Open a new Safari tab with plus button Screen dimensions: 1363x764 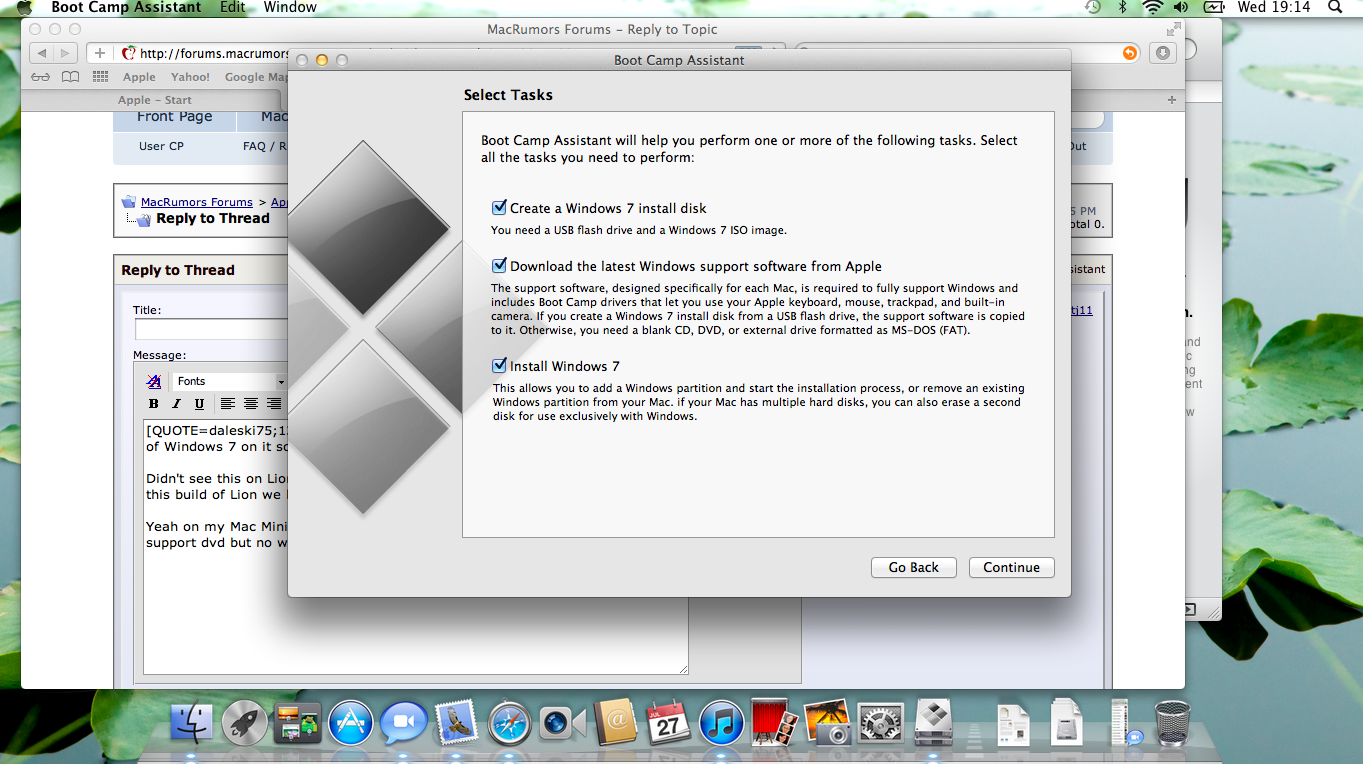1172,100
